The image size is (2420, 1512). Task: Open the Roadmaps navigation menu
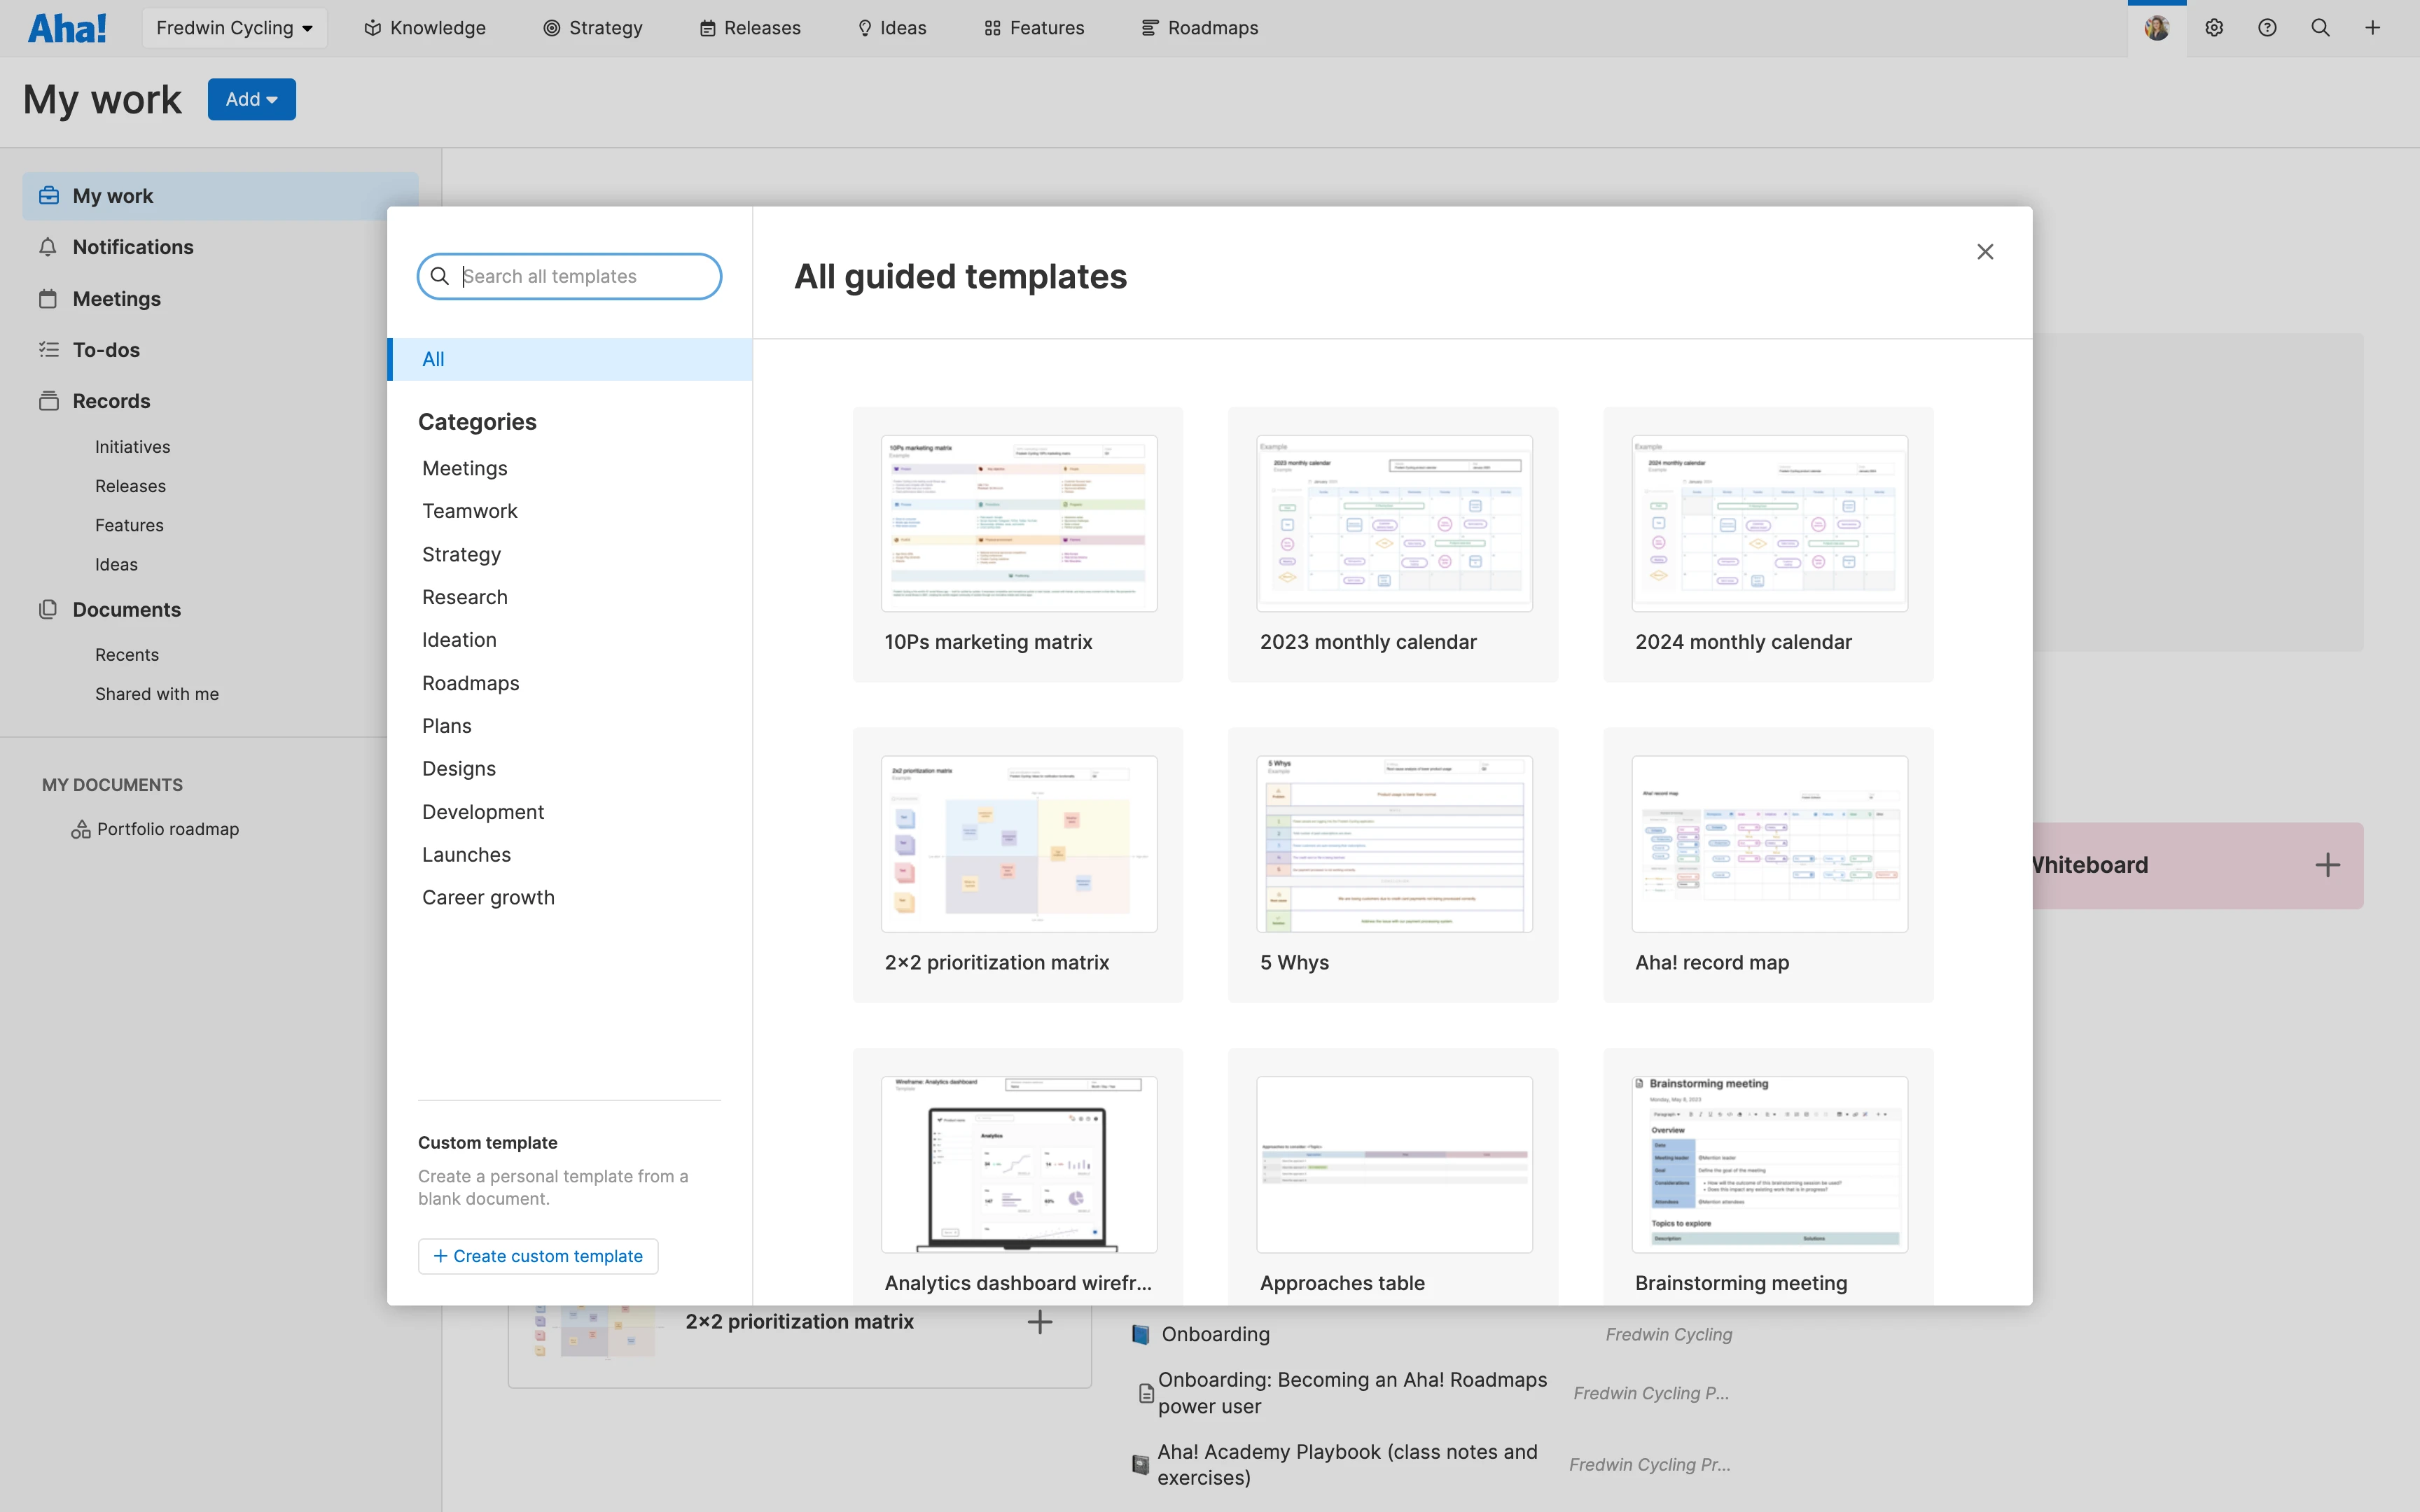pyautogui.click(x=1200, y=28)
